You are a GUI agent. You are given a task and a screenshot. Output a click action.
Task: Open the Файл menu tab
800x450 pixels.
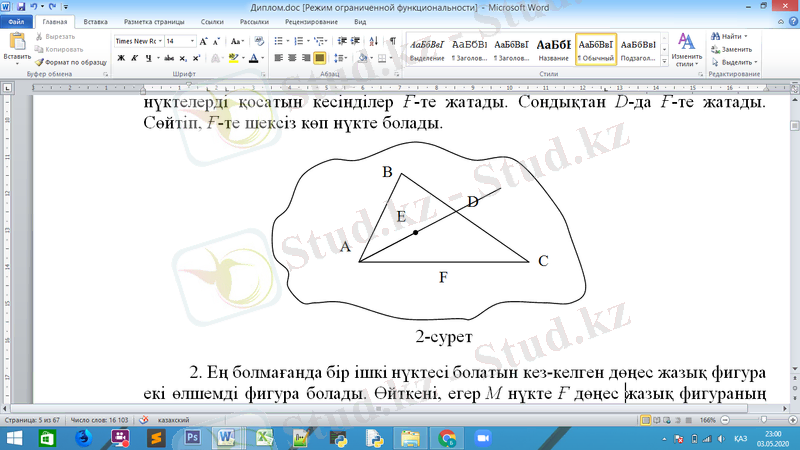pyautogui.click(x=17, y=20)
